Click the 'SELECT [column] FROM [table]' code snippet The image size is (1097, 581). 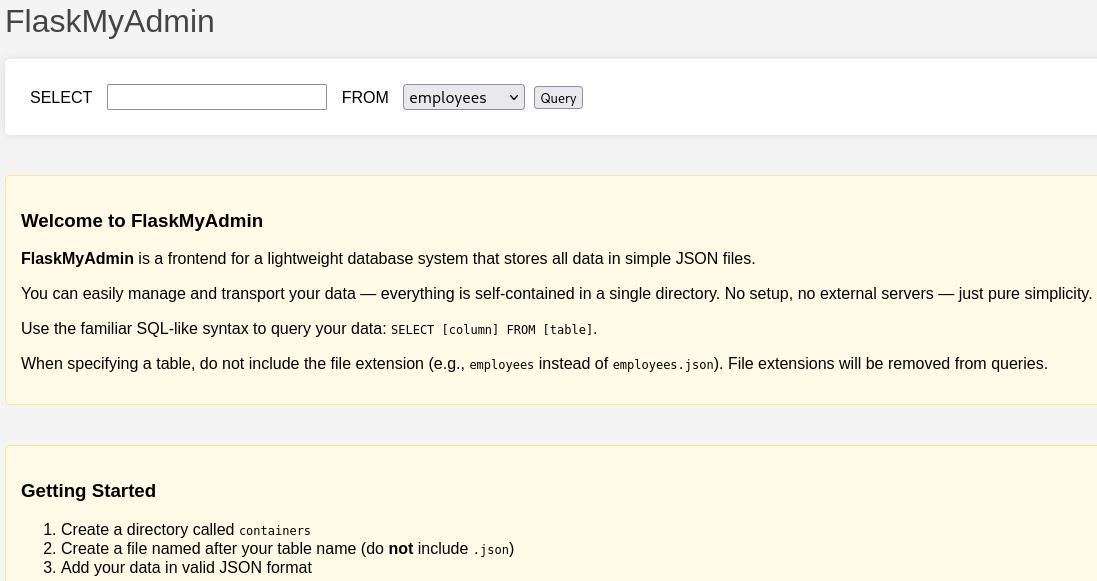[492, 330]
